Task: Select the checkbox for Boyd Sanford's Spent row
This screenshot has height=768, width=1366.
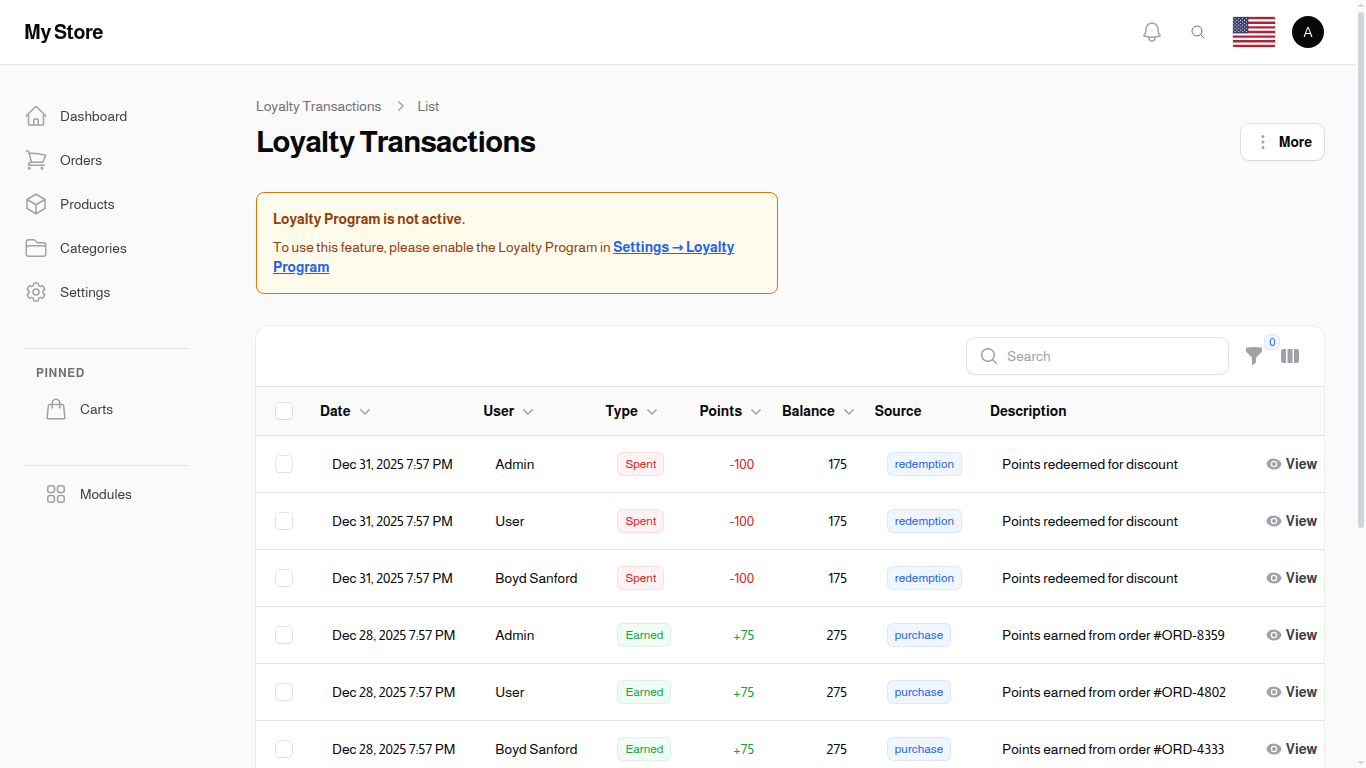Action: pos(284,578)
